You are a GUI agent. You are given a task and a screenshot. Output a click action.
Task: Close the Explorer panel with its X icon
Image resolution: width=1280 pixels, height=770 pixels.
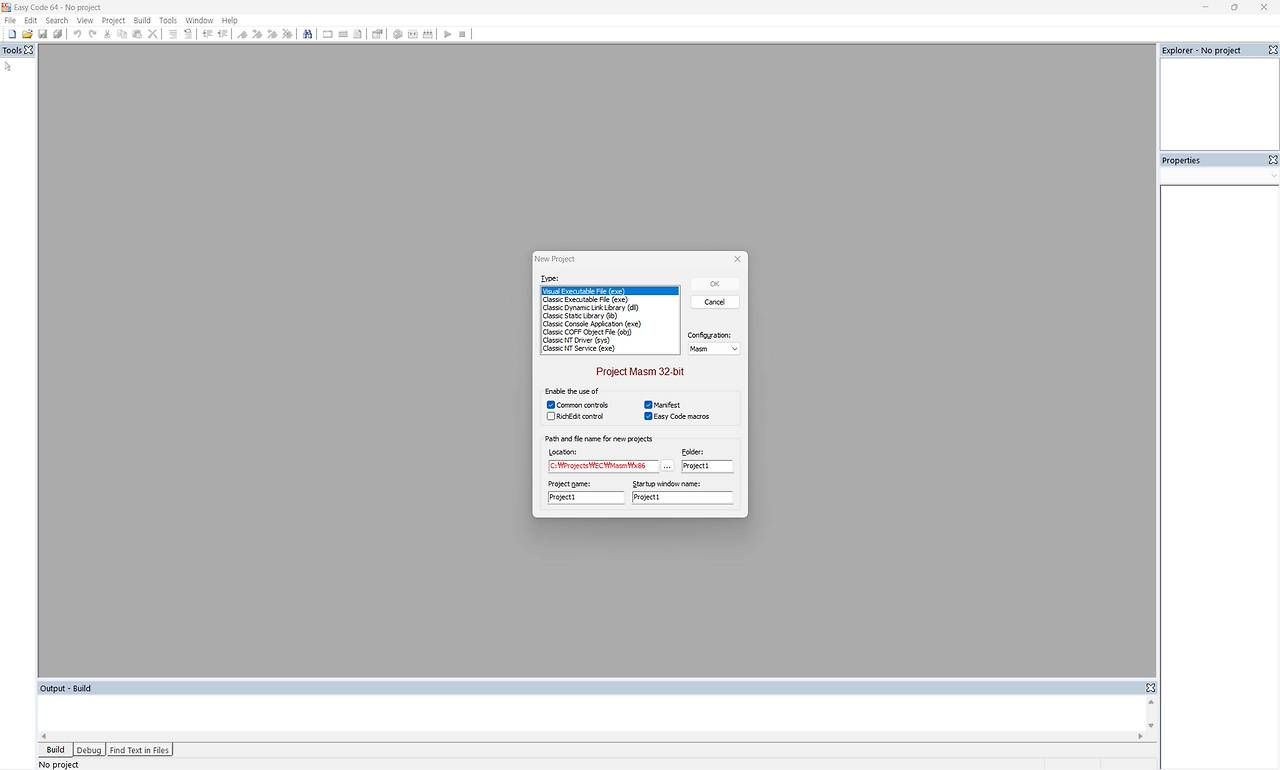pos(1273,50)
